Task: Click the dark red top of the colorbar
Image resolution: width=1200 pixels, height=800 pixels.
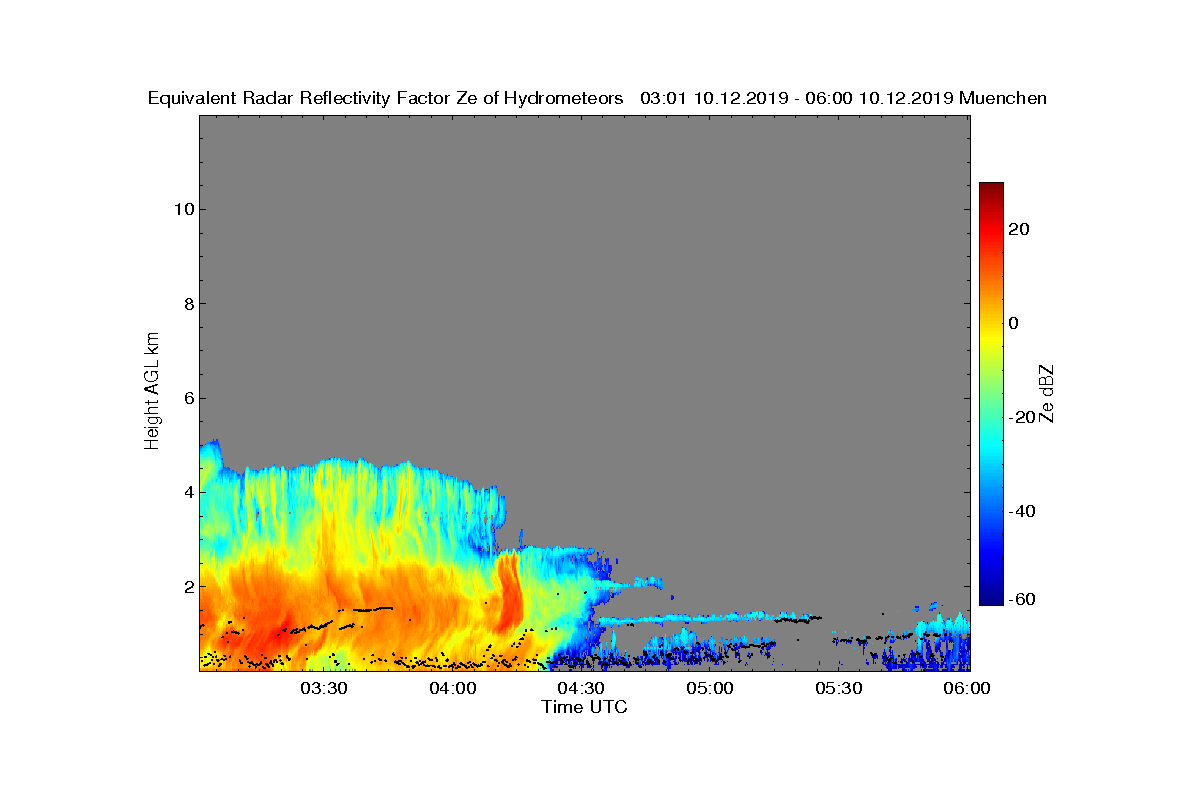Action: [991, 190]
